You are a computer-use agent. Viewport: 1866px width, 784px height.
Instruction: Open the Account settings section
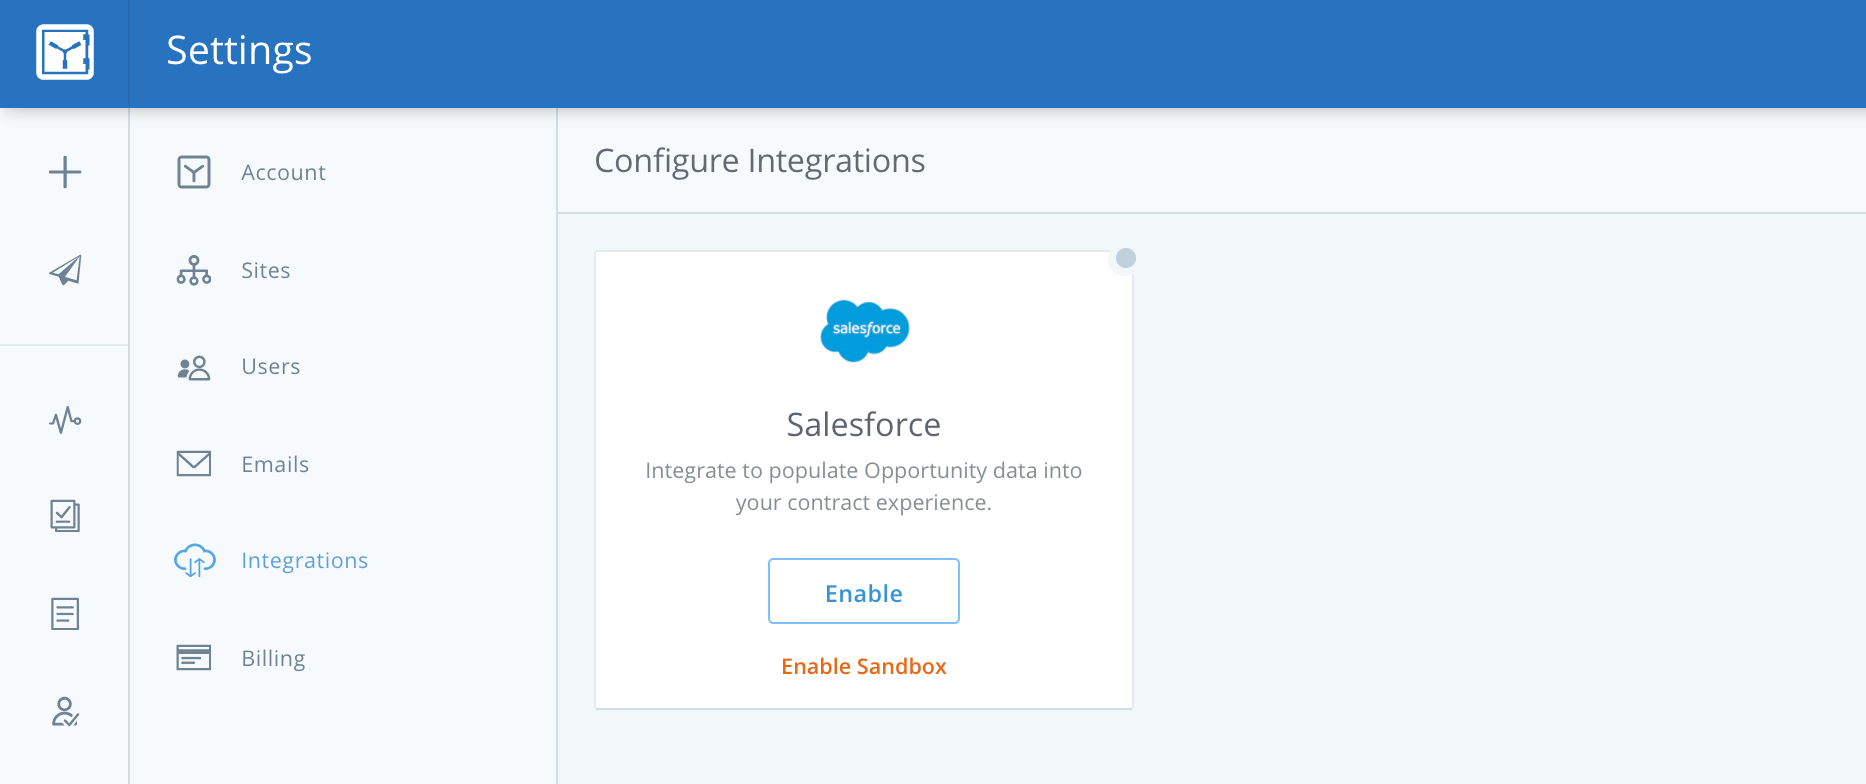point(283,172)
